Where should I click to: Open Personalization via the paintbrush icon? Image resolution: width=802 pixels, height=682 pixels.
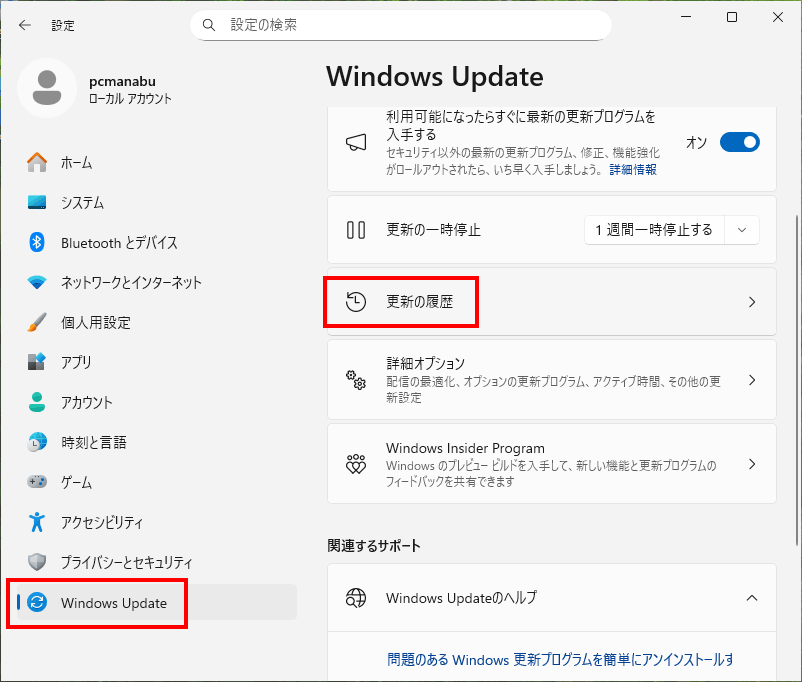(x=37, y=322)
